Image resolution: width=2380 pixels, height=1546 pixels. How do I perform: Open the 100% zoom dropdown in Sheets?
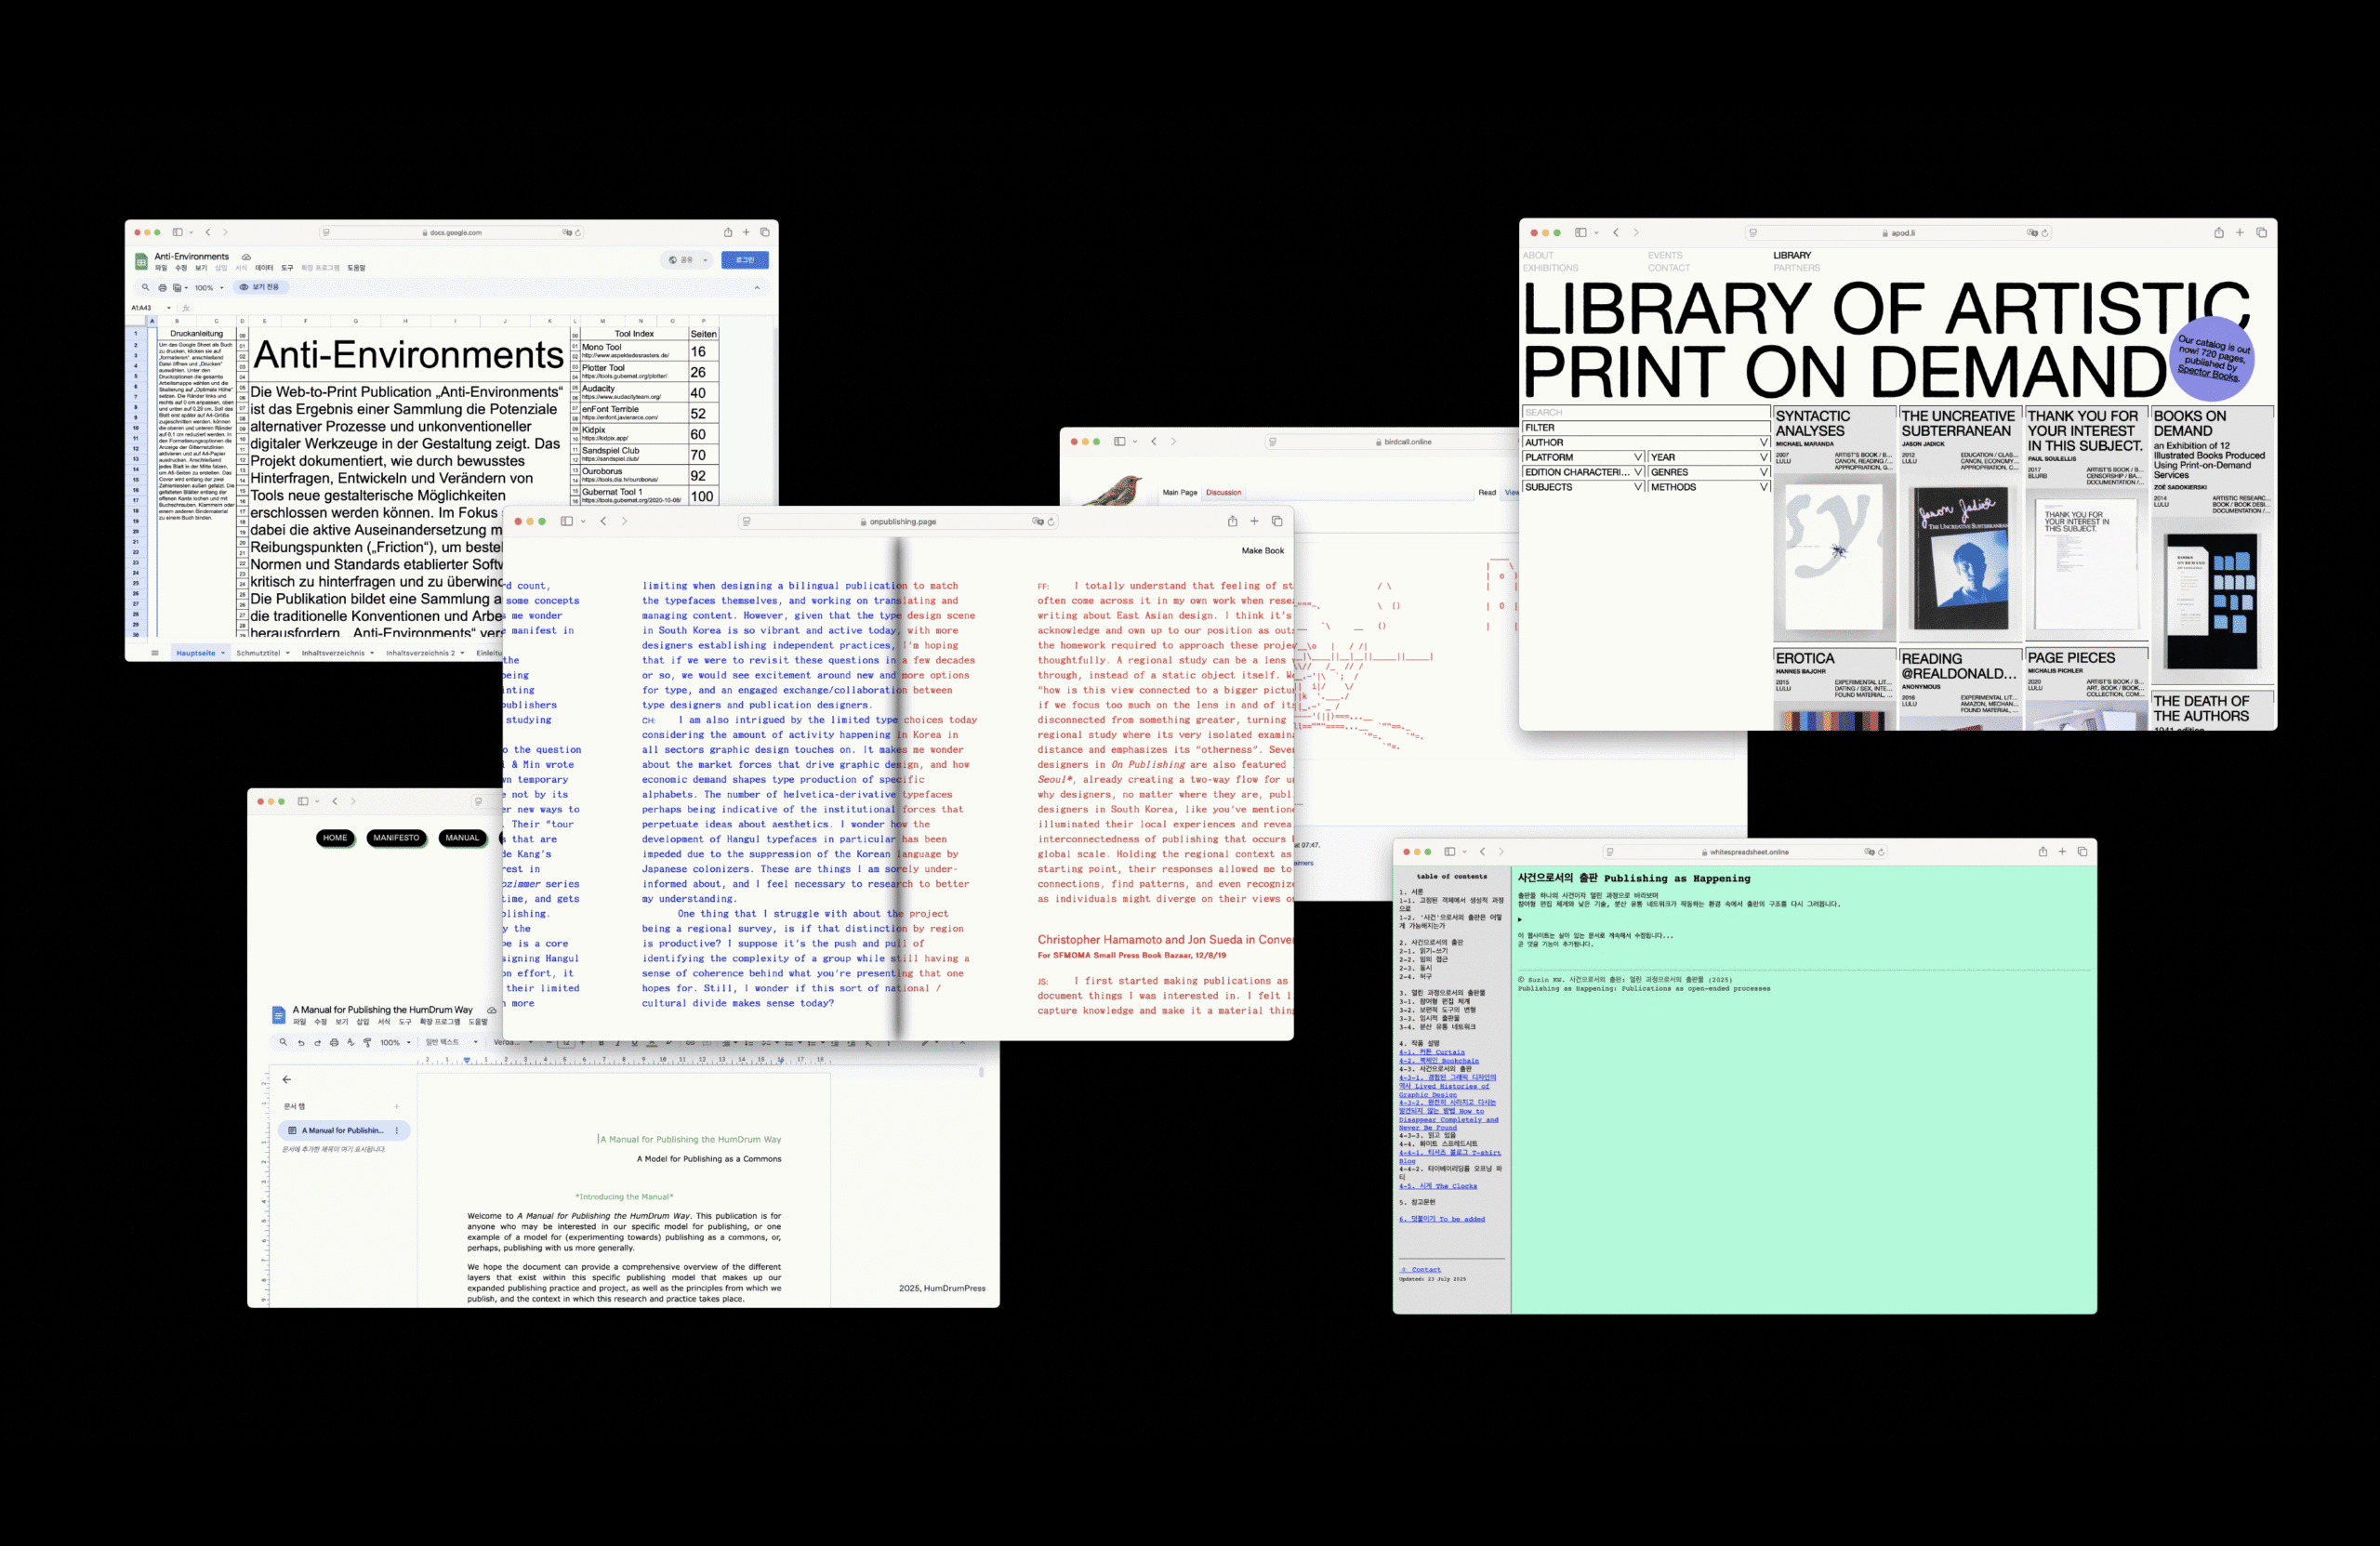(x=209, y=288)
